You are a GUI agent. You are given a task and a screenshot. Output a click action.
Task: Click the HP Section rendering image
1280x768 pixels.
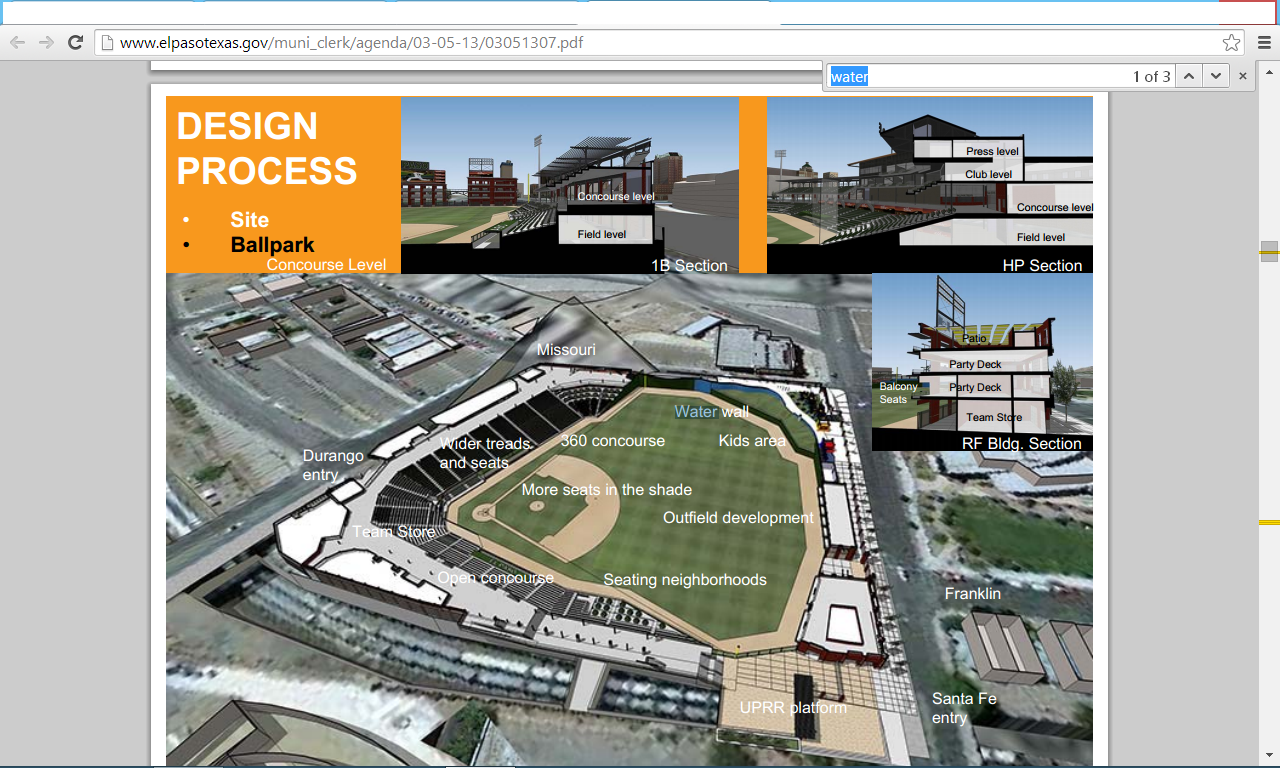coord(929,185)
